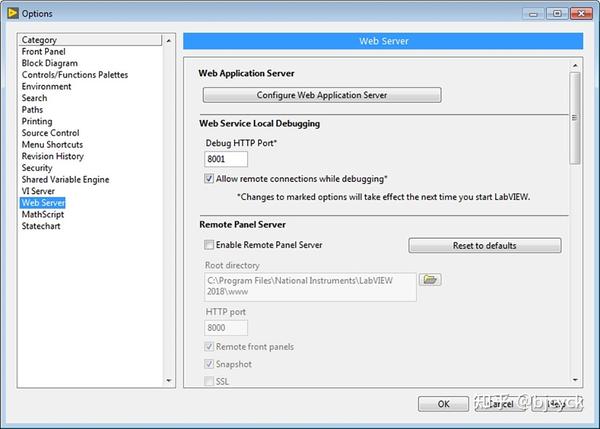Select Security category

pos(37,168)
